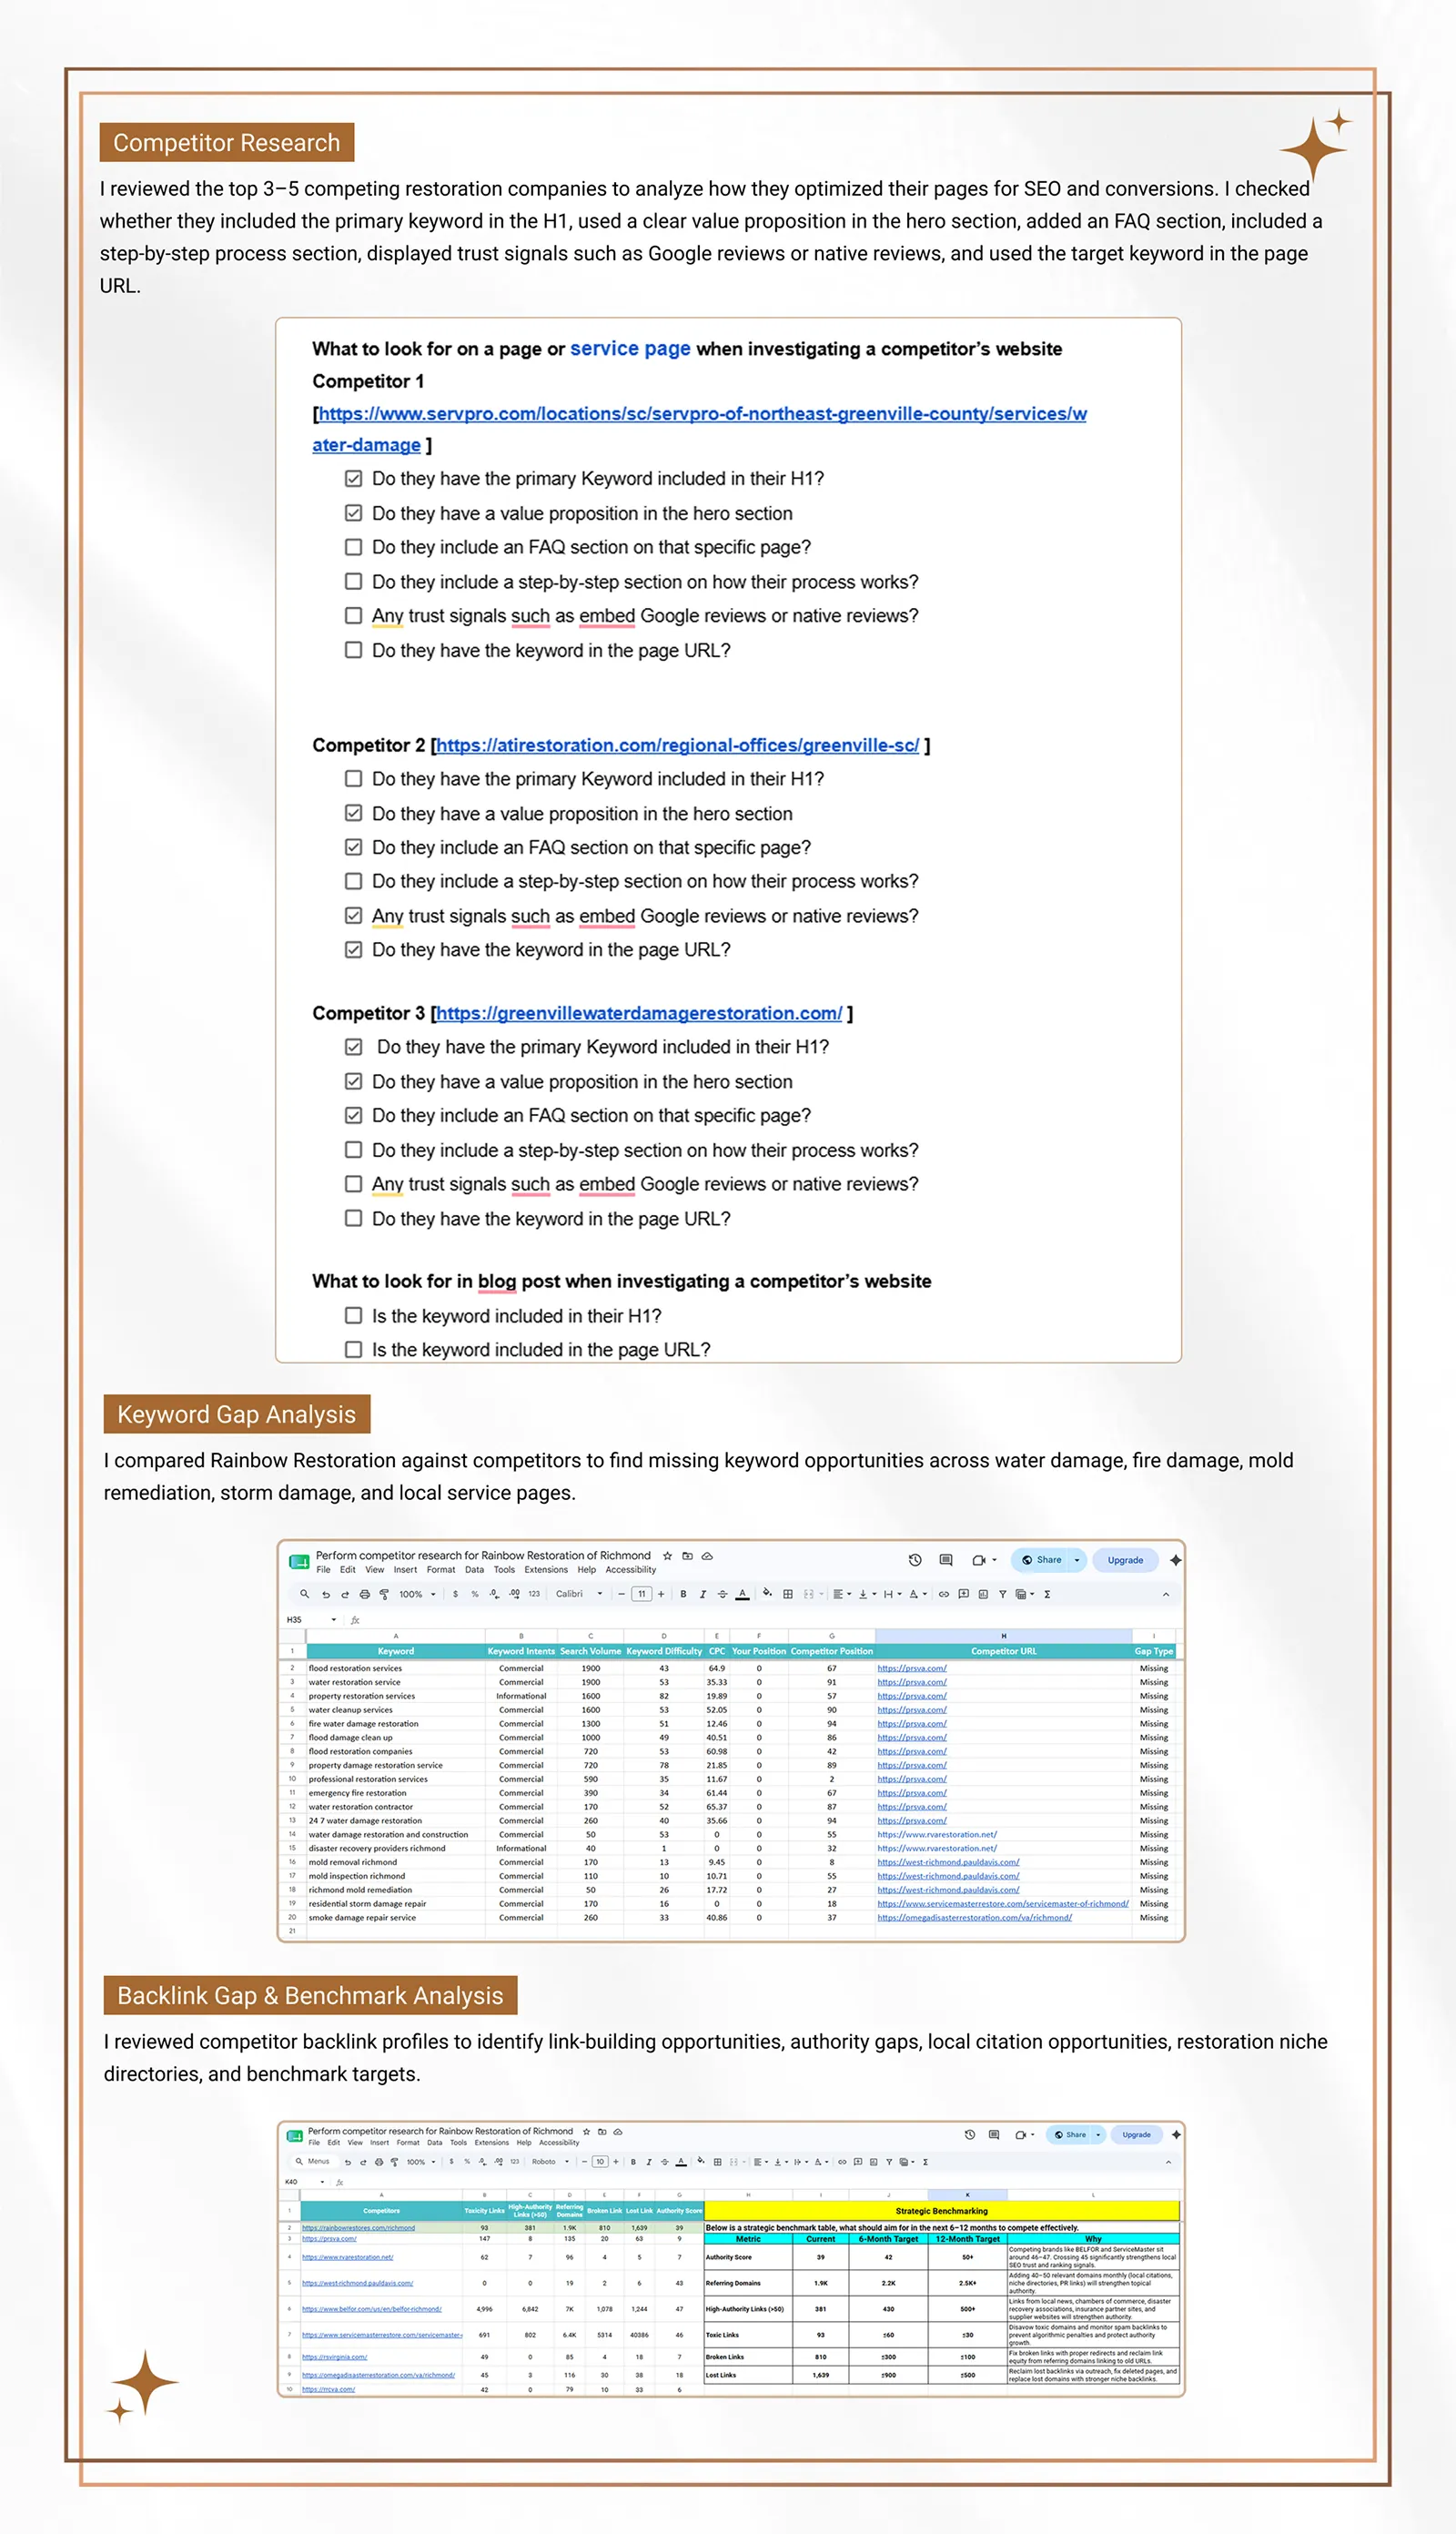
Task: Open the functions sigma icon in Keyword sheet
Action: coord(1047,1594)
